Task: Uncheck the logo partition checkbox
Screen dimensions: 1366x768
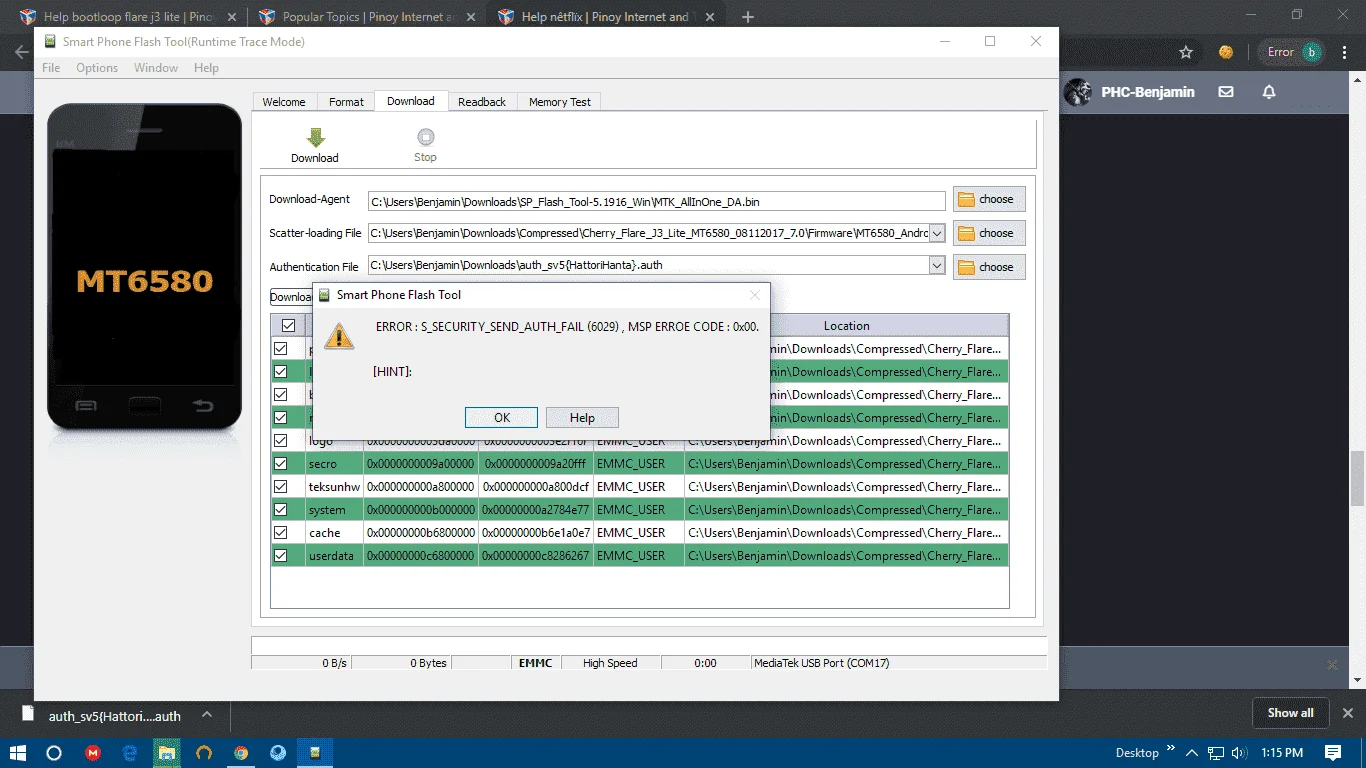Action: pyautogui.click(x=281, y=441)
